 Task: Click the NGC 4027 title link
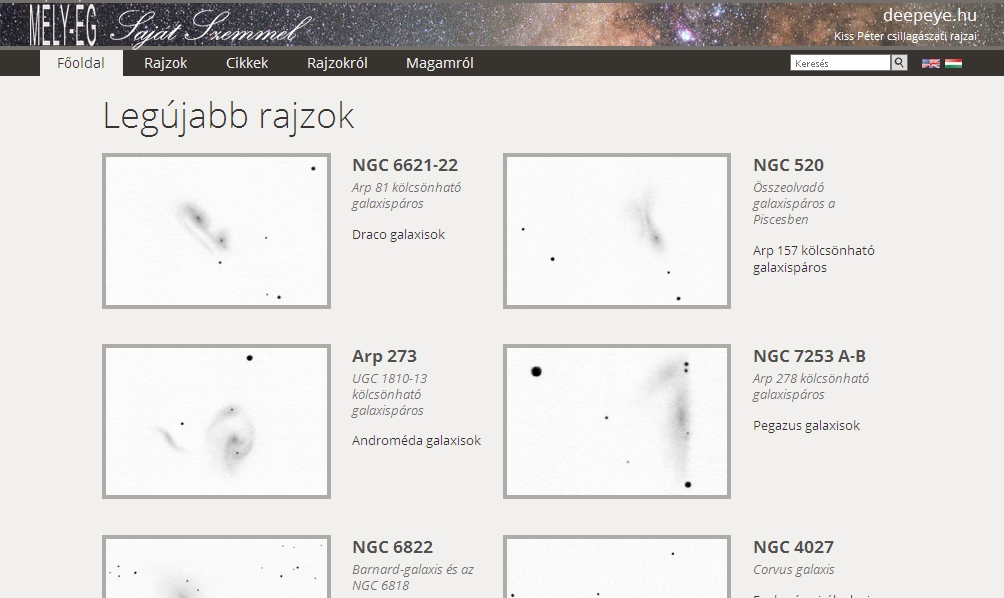click(793, 547)
